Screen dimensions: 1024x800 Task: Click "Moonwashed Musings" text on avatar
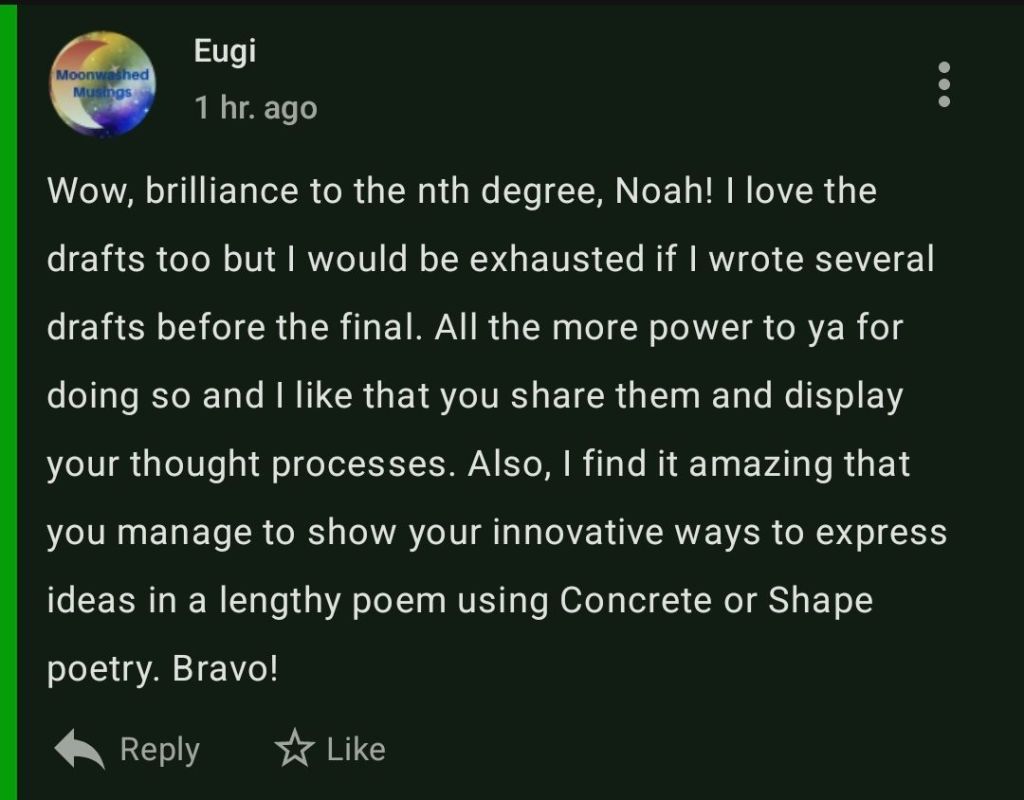click(103, 83)
